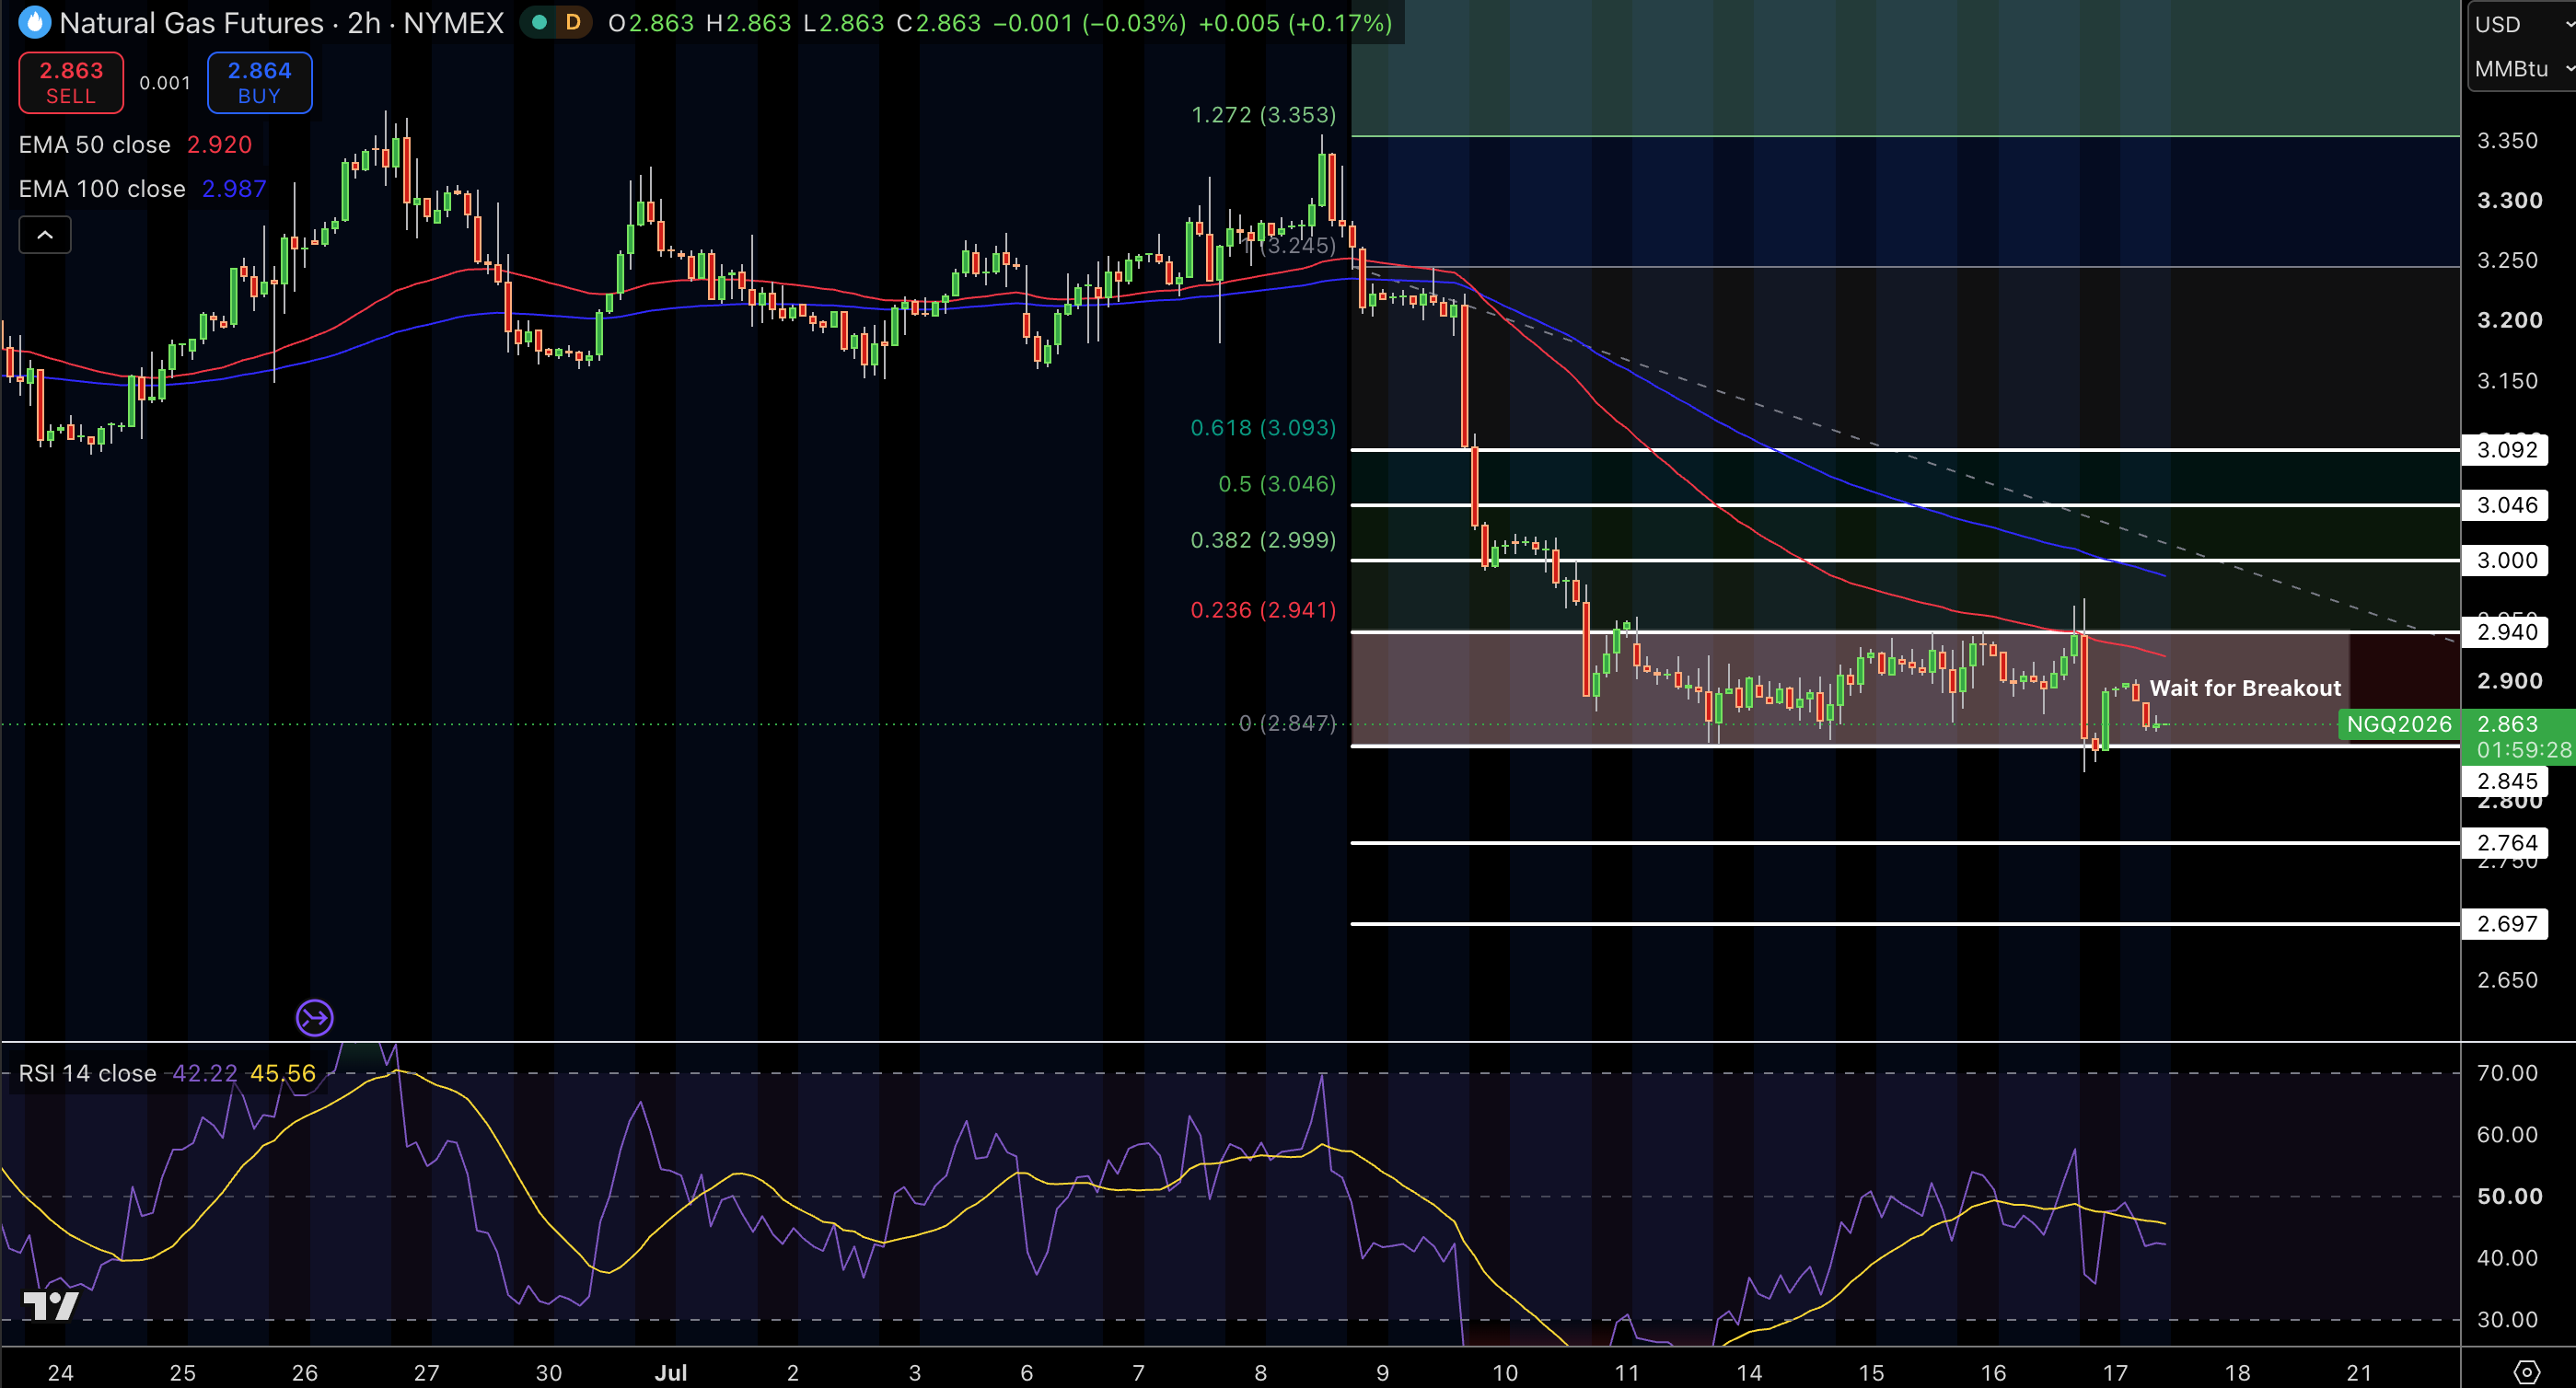The width and height of the screenshot is (2576, 1388).
Task: Click the 3.046 horizontal line price tag
Action: [x=2505, y=505]
